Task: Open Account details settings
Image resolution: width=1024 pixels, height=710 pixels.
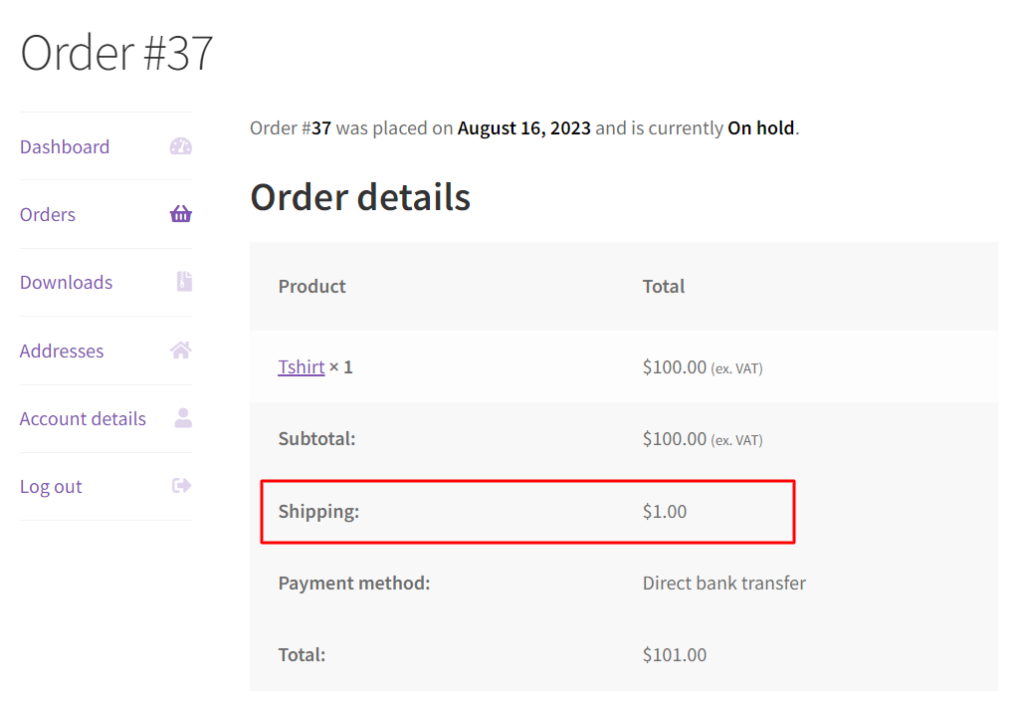Action: tap(82, 418)
